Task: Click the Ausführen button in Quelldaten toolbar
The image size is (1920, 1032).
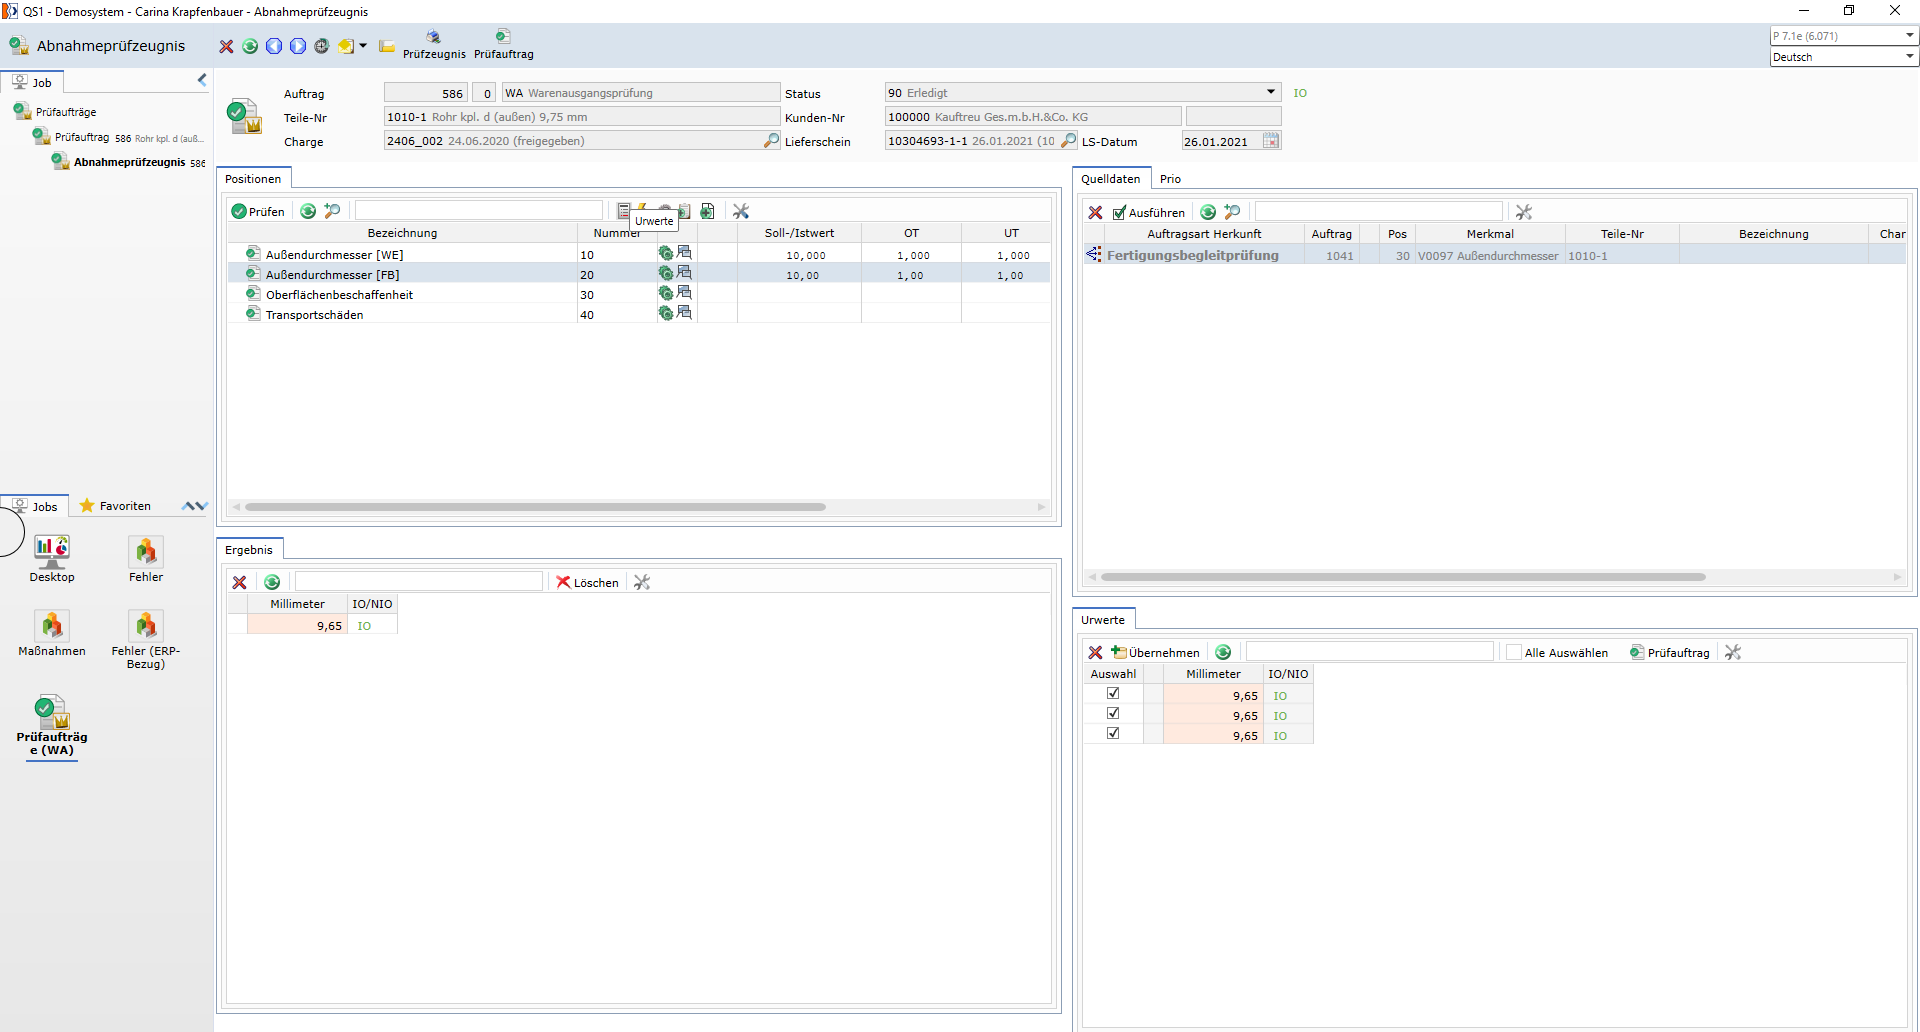Action: [x=1149, y=212]
